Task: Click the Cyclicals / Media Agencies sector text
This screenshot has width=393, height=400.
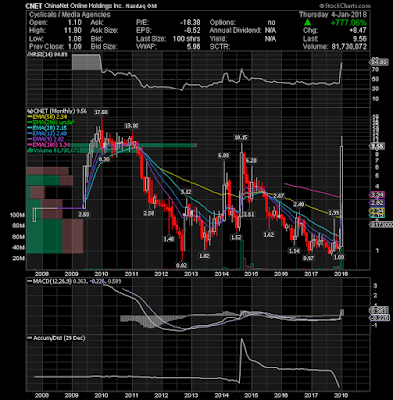Action: click(x=69, y=14)
